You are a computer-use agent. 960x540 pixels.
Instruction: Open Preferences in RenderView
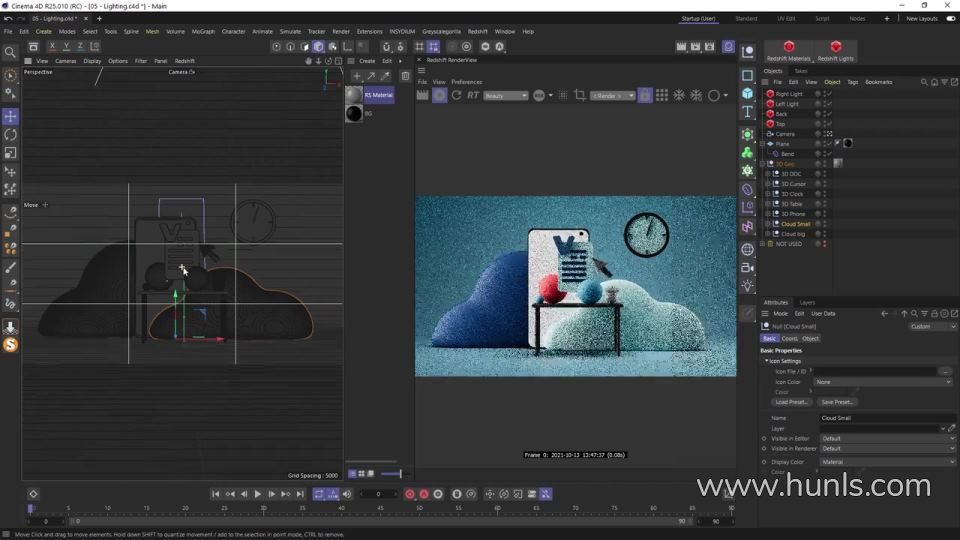tap(467, 82)
